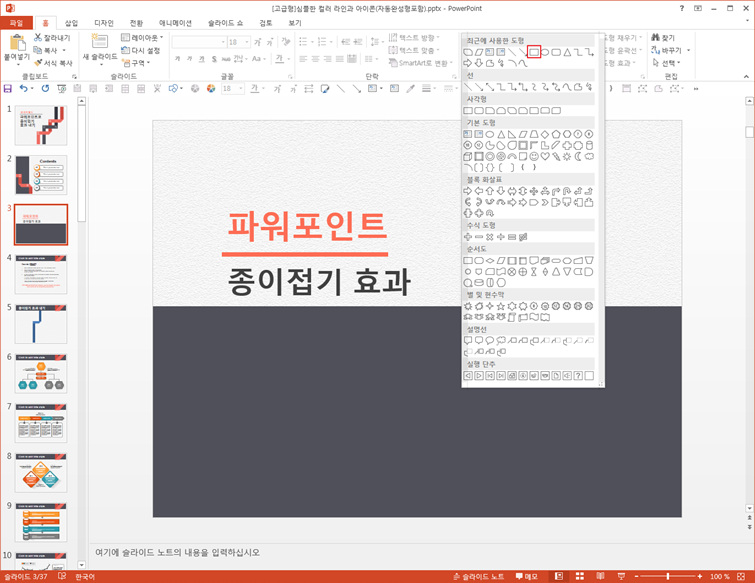This screenshot has height=583, width=755.
Task: Save the presentation from quick access toolbar
Action: click(x=7, y=89)
